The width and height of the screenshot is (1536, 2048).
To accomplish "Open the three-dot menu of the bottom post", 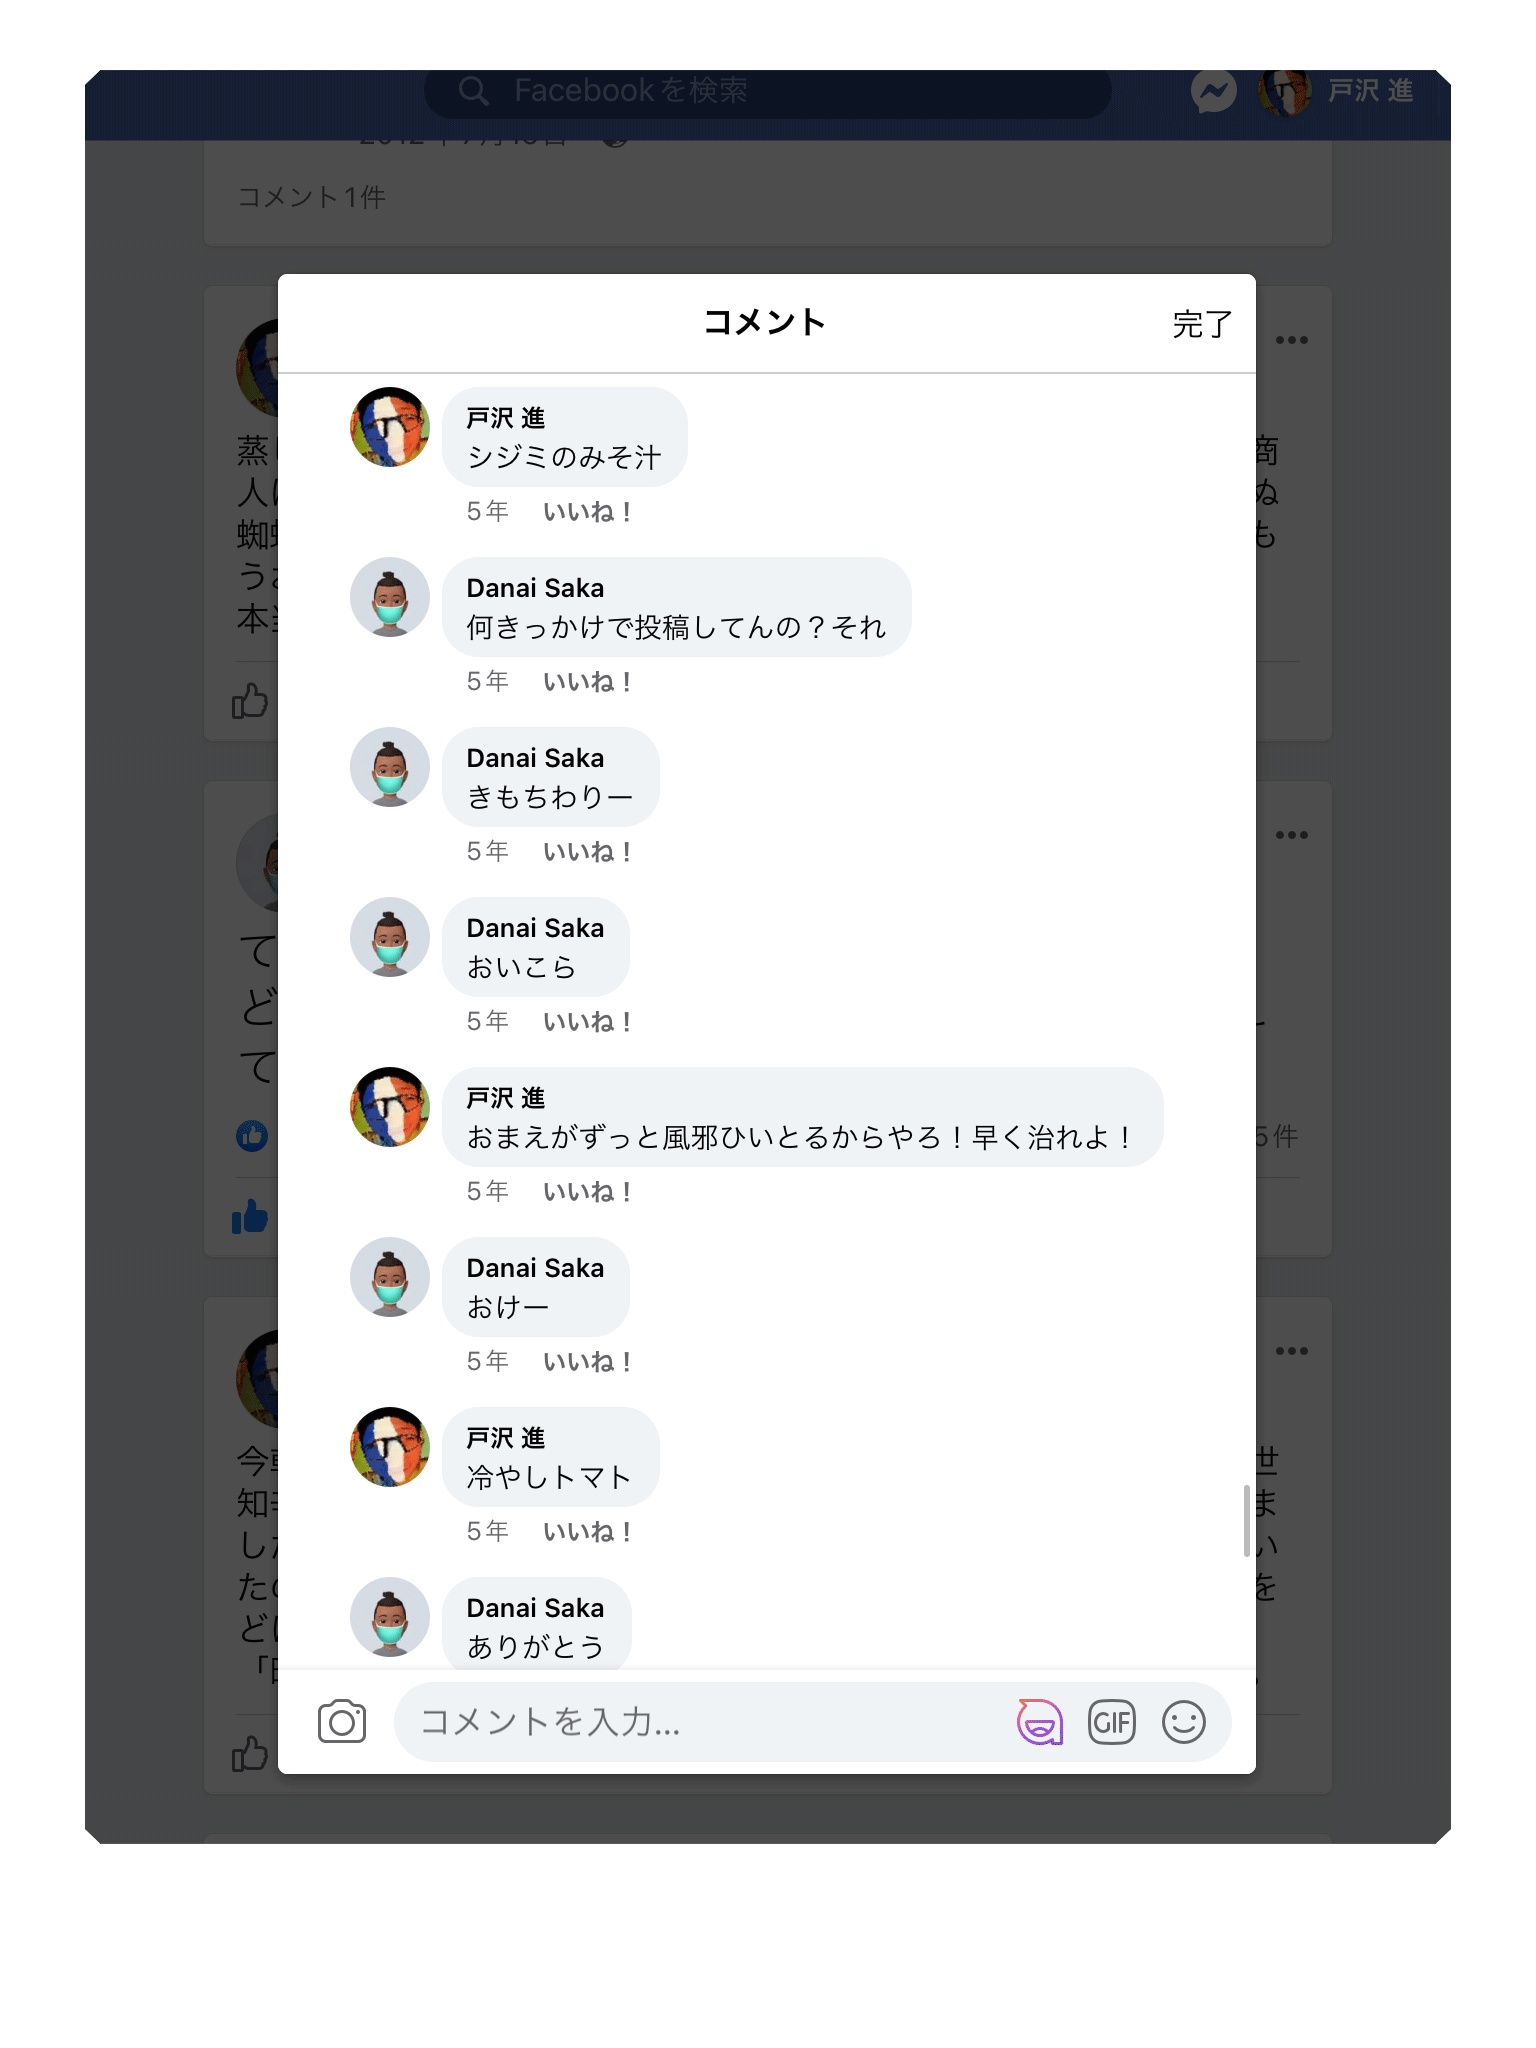I will (x=1292, y=1351).
